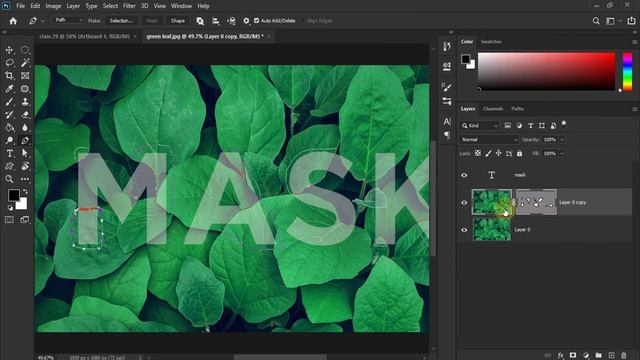Toggle layer filtering switch
Image resolution: width=640 pixels, height=360 pixels.
click(x=564, y=123)
